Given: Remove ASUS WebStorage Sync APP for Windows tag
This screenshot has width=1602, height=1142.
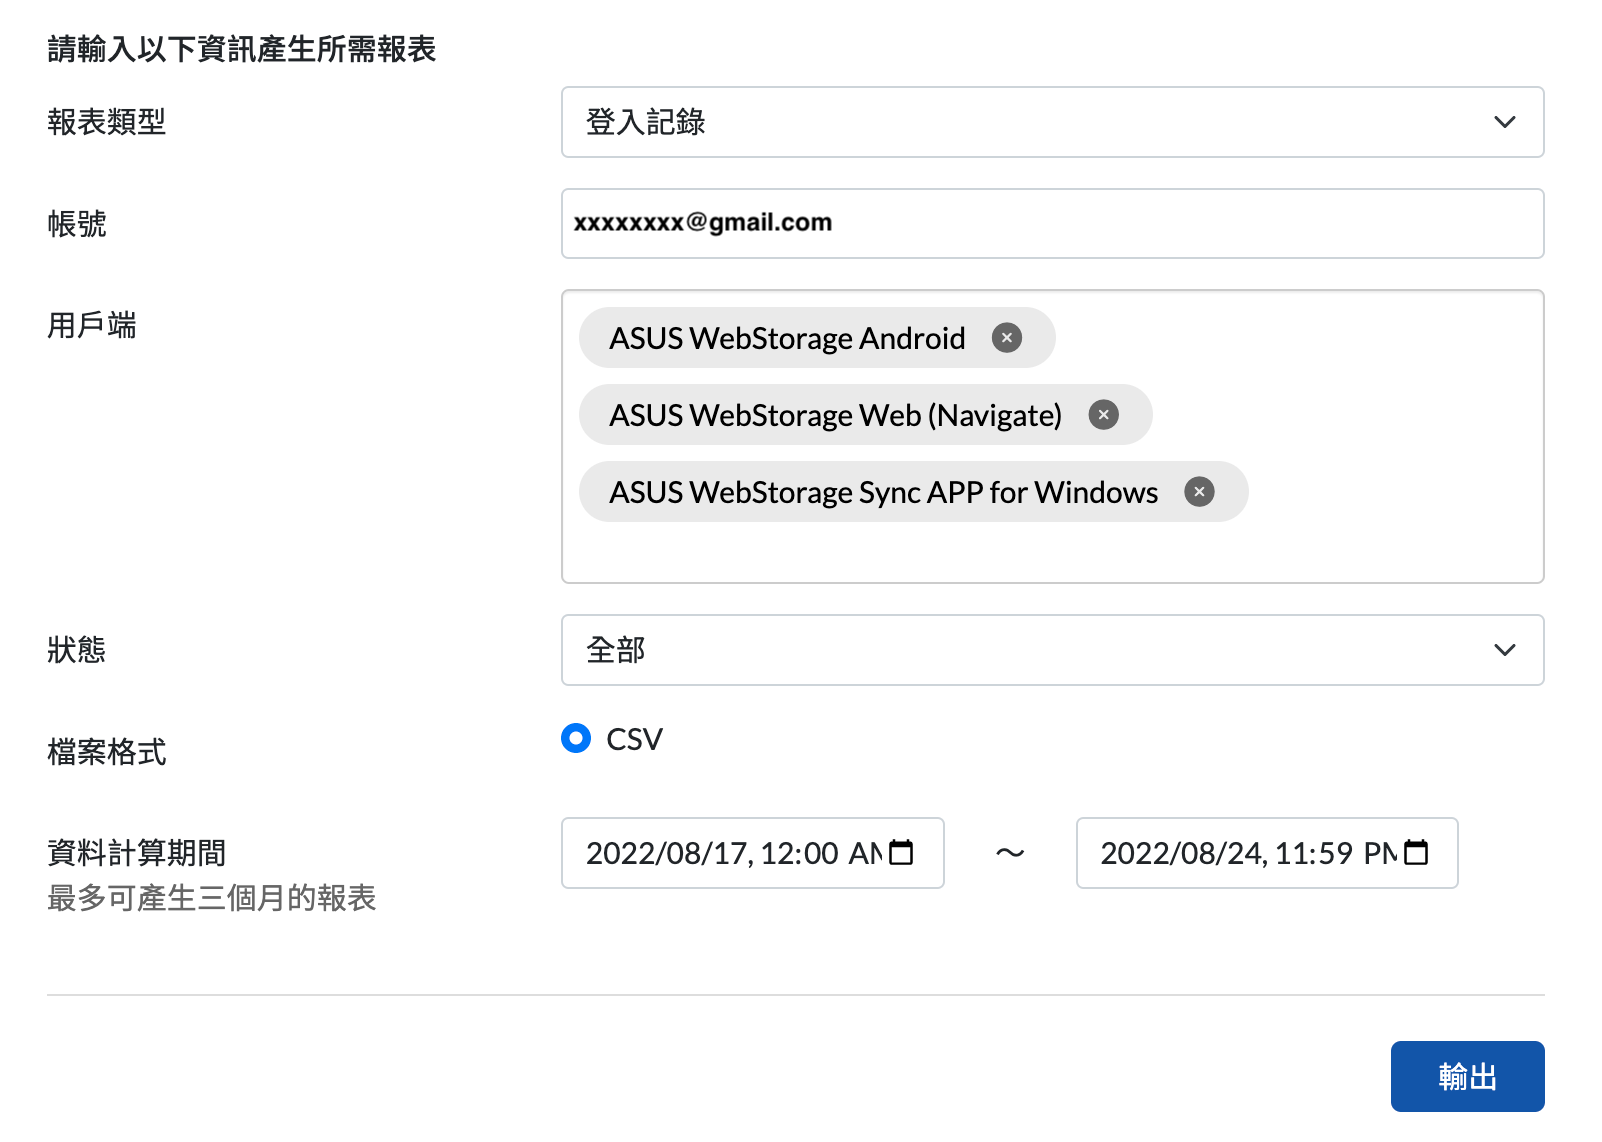Looking at the screenshot, I should pos(1200,492).
